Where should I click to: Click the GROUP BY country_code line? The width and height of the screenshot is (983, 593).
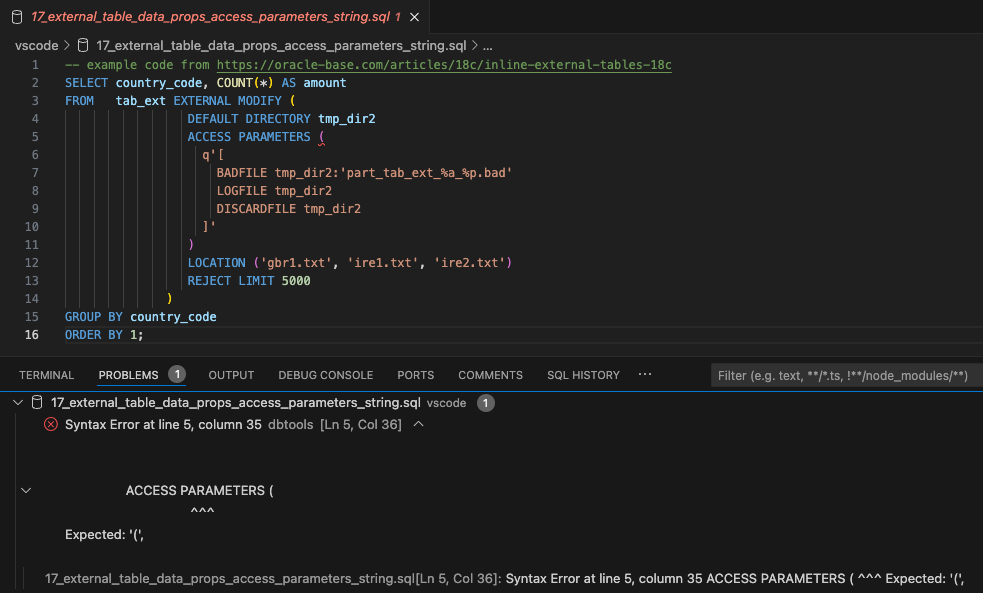(x=140, y=317)
